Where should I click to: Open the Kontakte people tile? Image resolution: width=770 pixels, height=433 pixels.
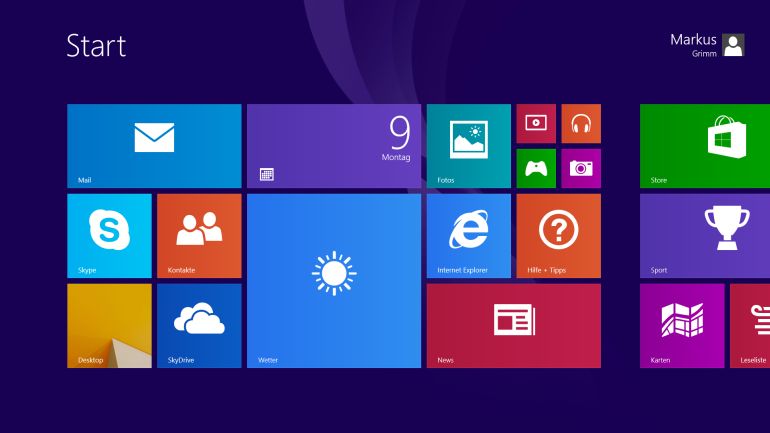coord(199,236)
